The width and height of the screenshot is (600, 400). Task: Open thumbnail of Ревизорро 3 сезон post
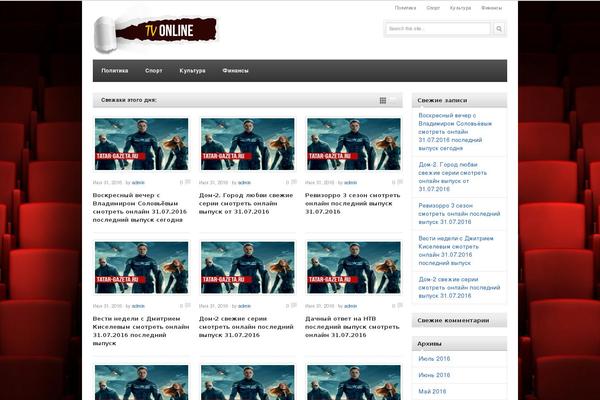pos(354,144)
